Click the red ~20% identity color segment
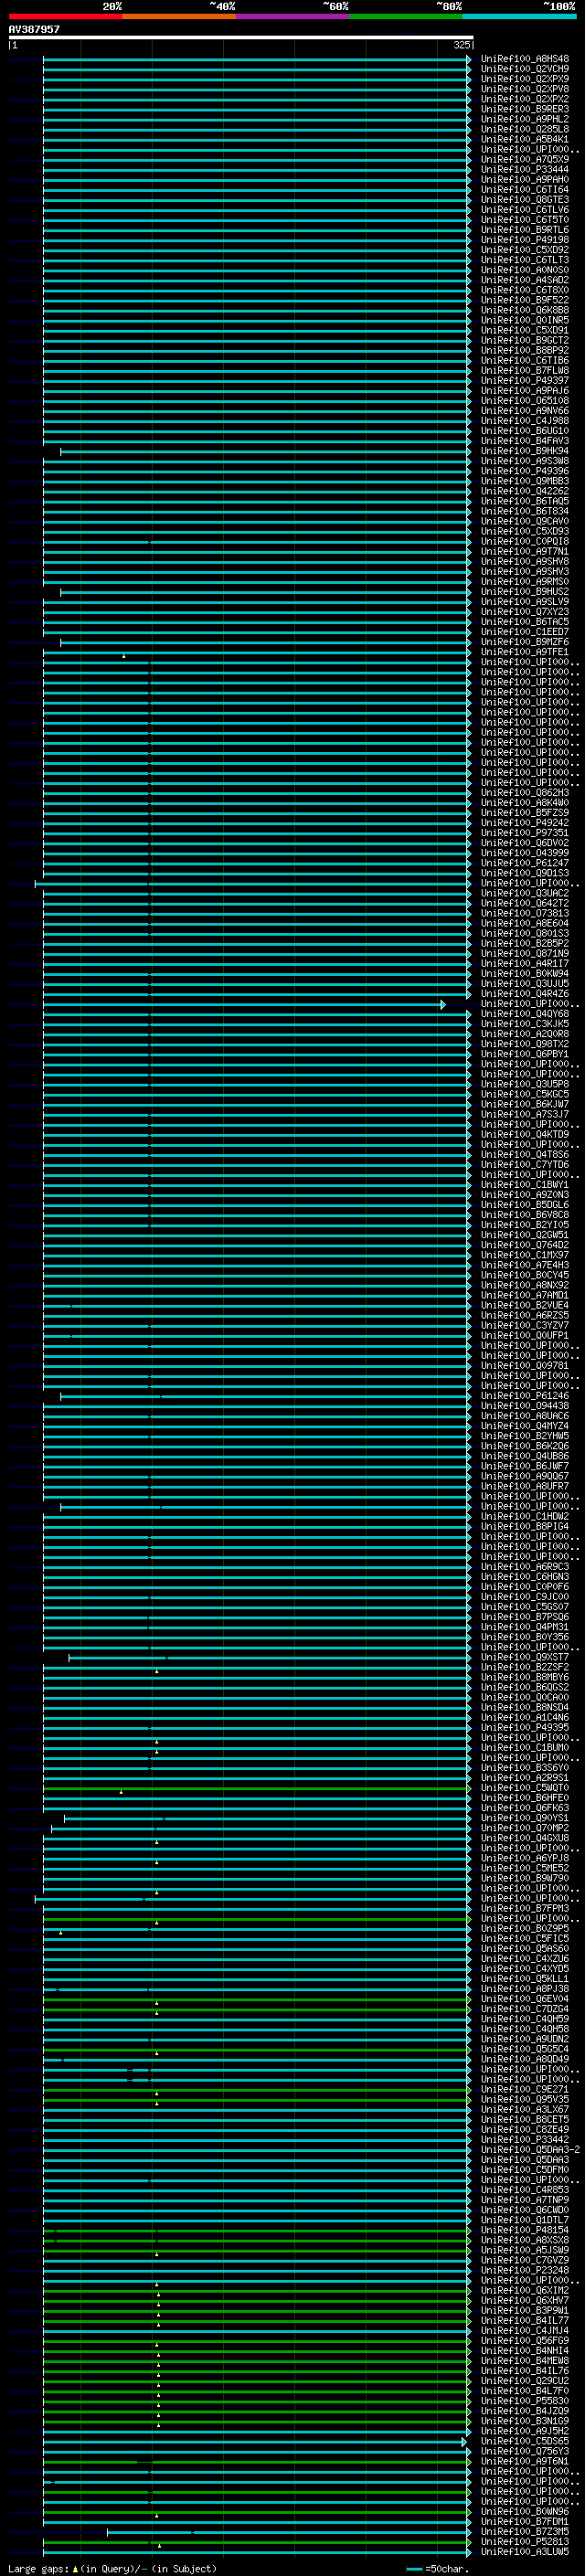The height and width of the screenshot is (2576, 585). click(65, 16)
